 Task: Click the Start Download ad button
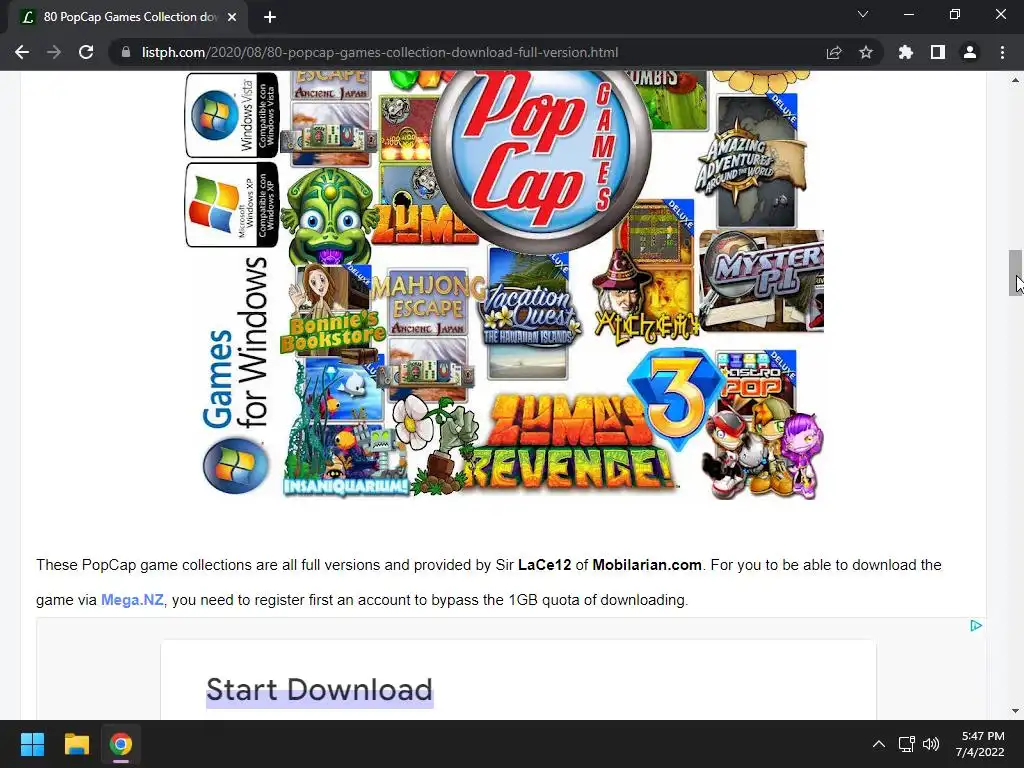point(319,690)
